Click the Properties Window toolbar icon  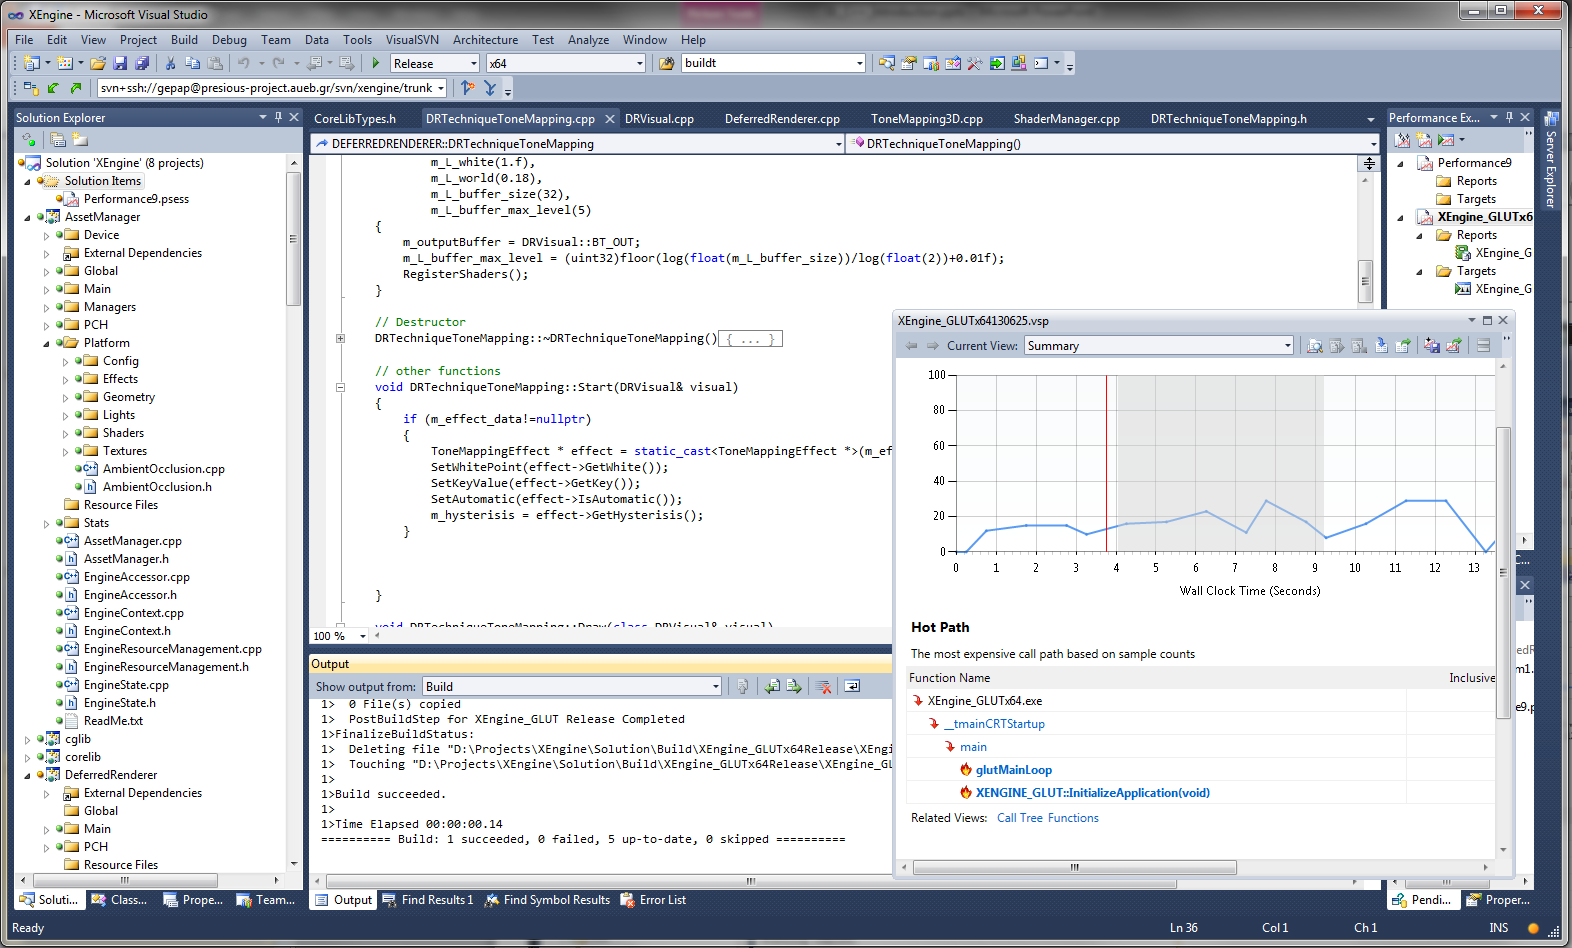tap(908, 63)
